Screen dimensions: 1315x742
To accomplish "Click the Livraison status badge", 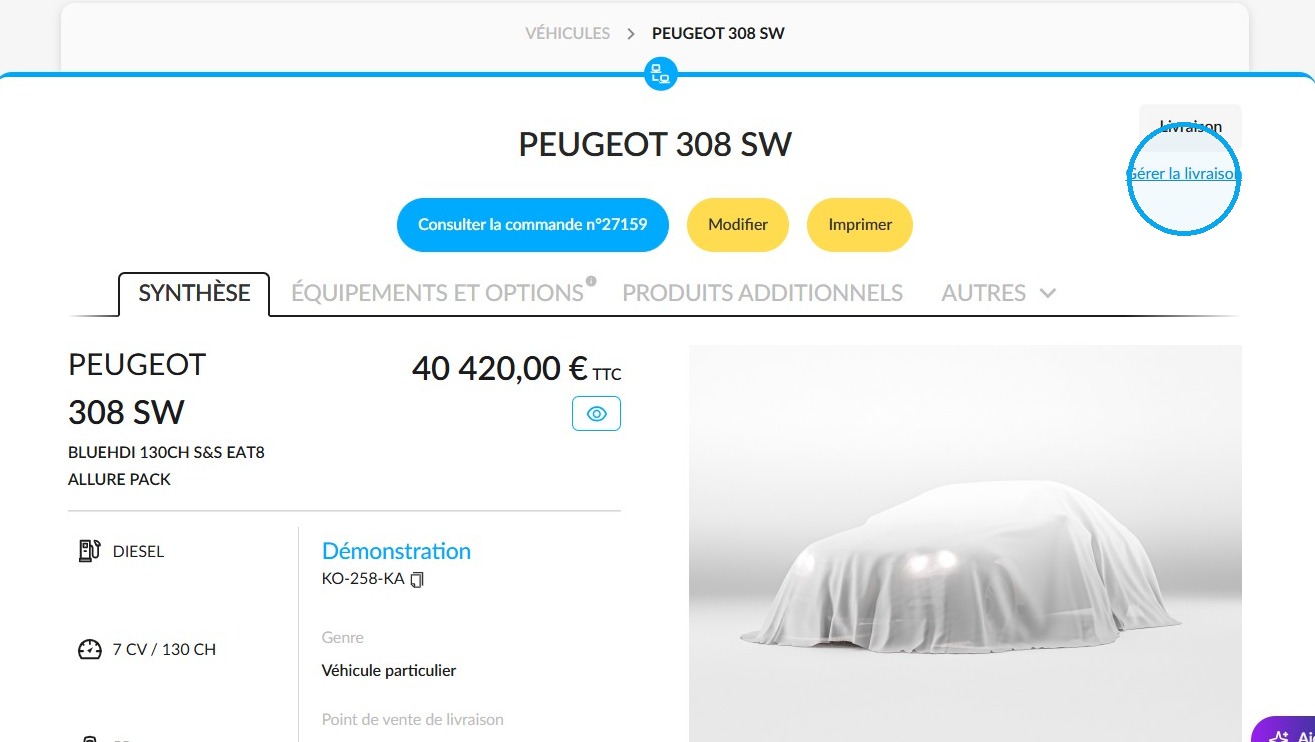I will (1190, 127).
